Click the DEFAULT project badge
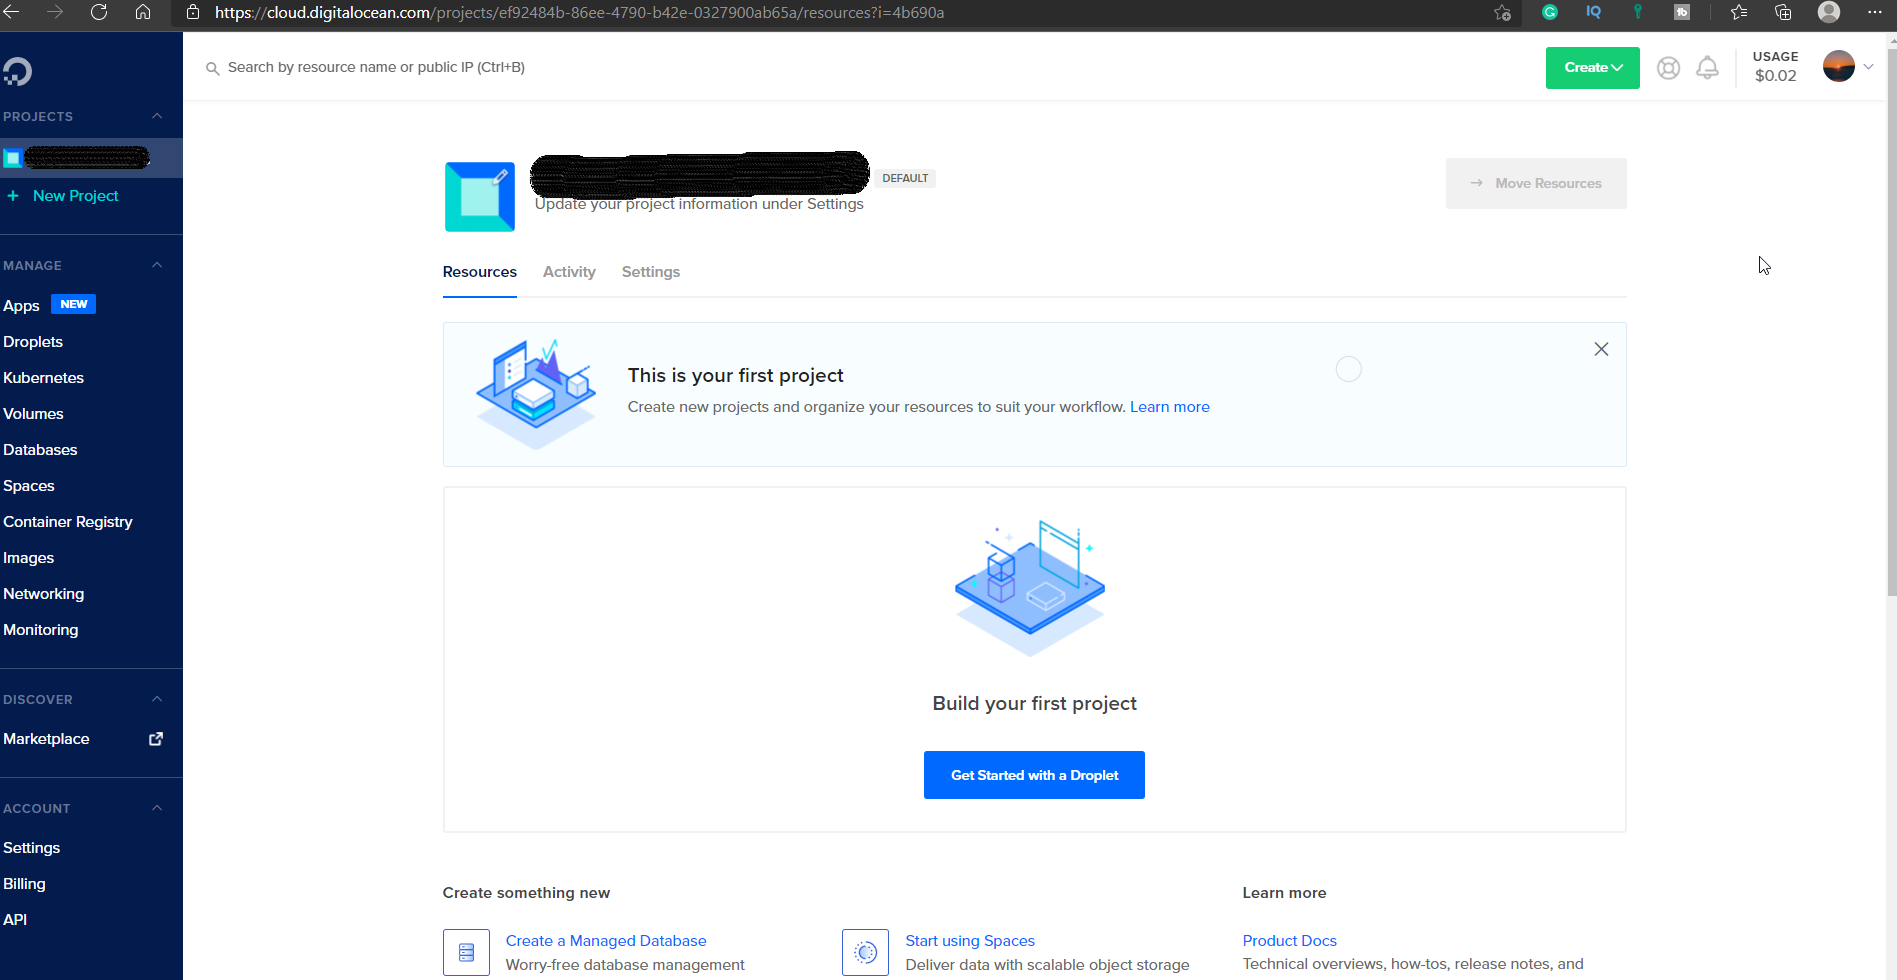 [x=905, y=178]
